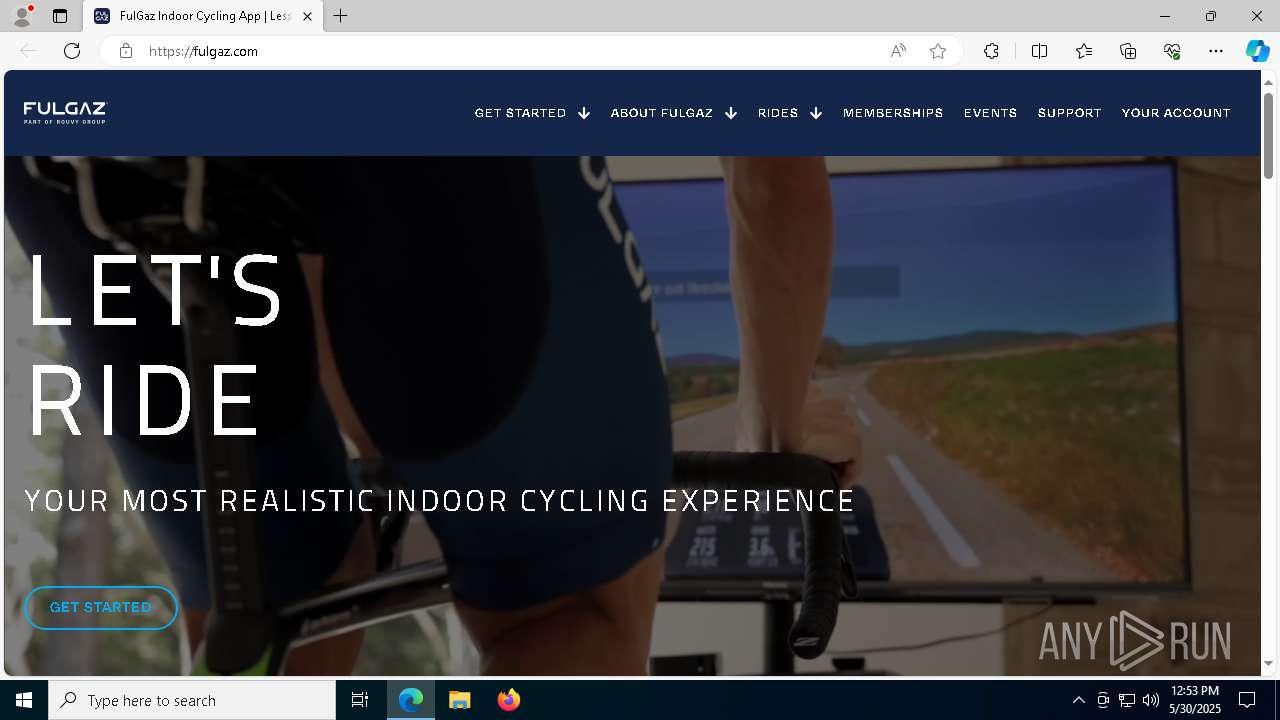
Task: Open Browser essentials icon
Action: (1172, 51)
